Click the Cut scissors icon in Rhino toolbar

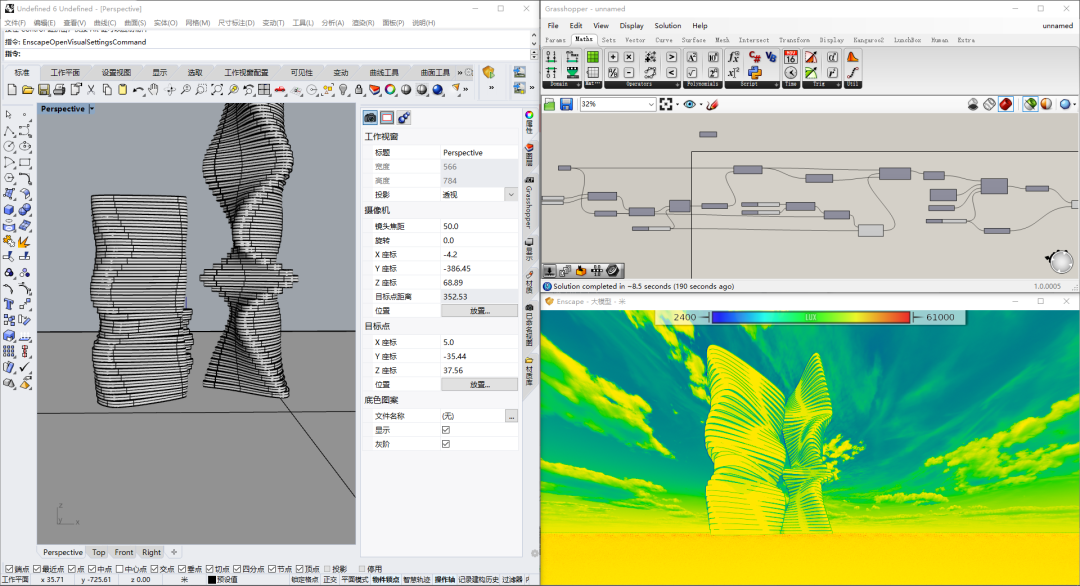pos(91,90)
